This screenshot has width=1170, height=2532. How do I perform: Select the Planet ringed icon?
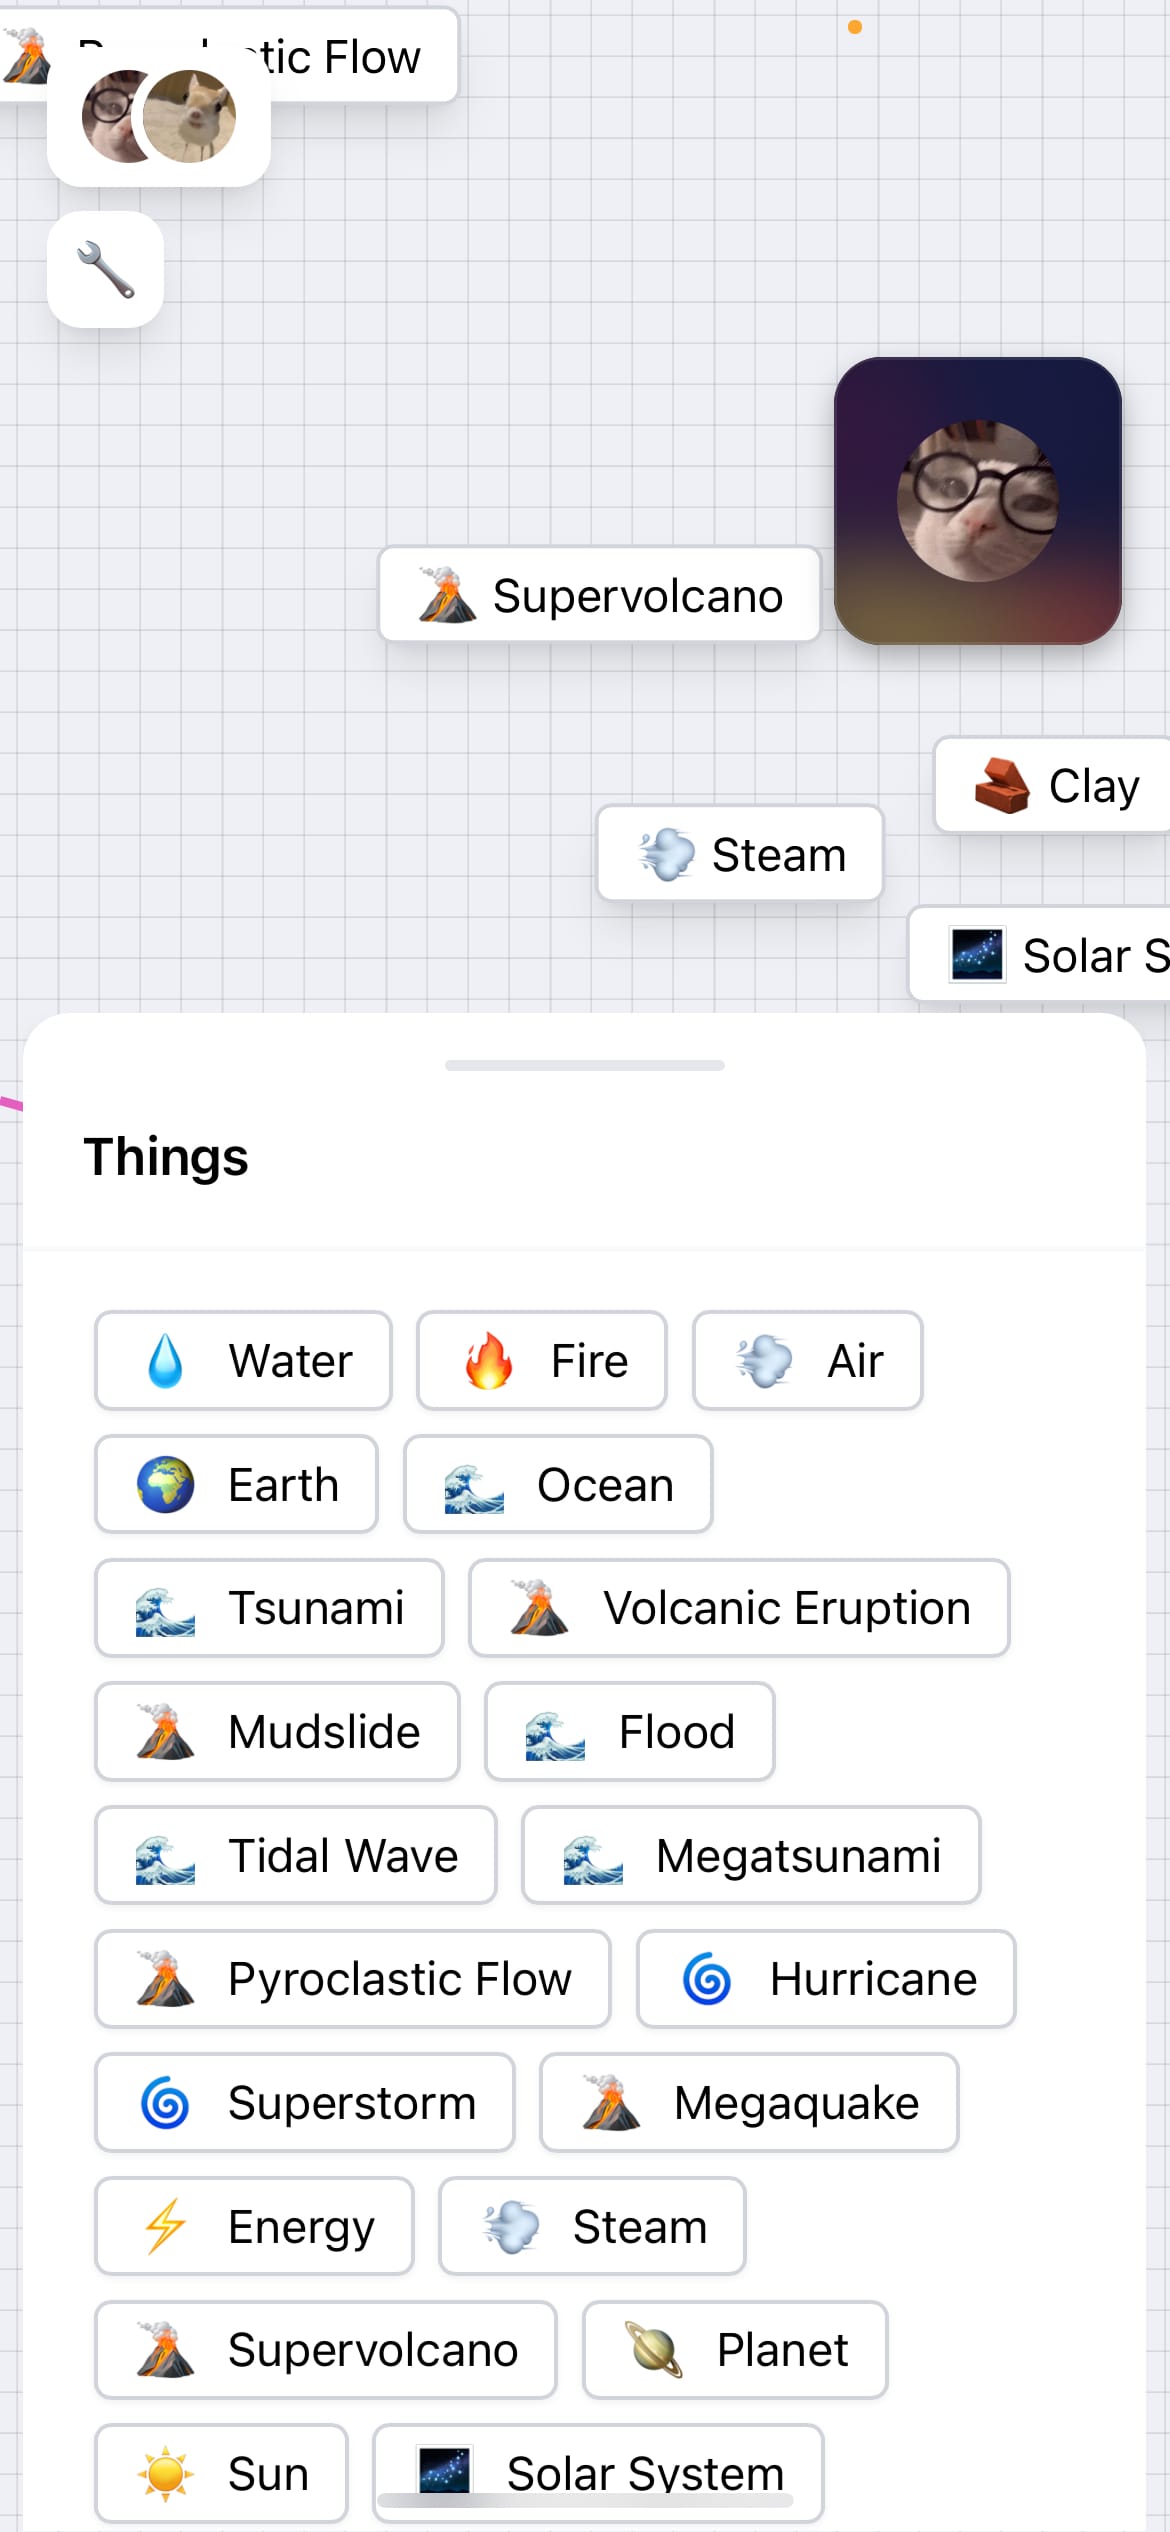654,2349
